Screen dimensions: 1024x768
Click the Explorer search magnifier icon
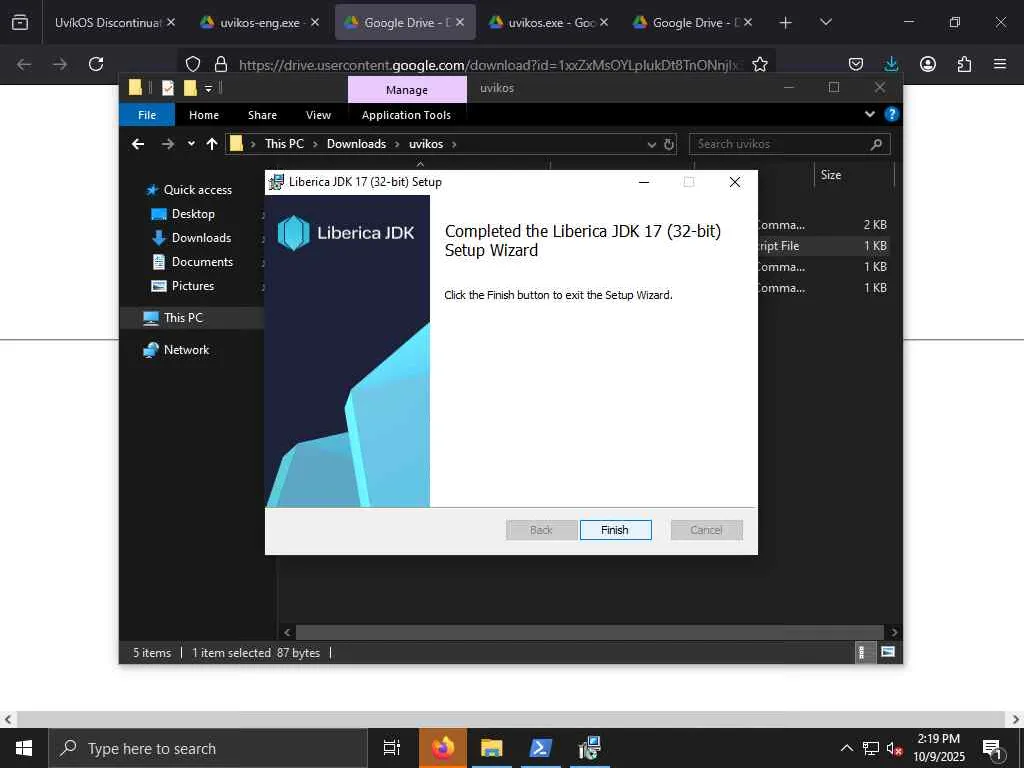(876, 144)
